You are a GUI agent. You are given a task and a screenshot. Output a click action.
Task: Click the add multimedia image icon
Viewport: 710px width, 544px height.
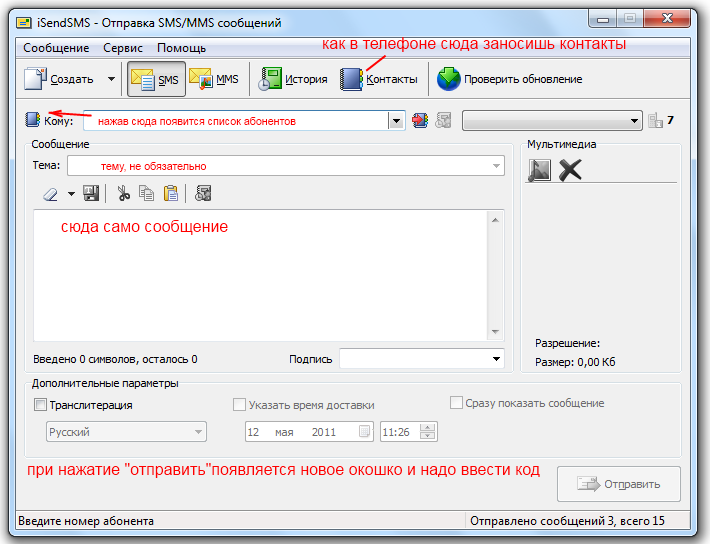click(x=539, y=170)
